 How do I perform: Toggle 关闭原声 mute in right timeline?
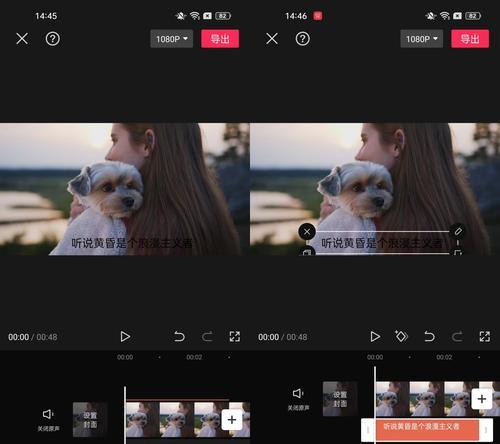click(x=298, y=399)
